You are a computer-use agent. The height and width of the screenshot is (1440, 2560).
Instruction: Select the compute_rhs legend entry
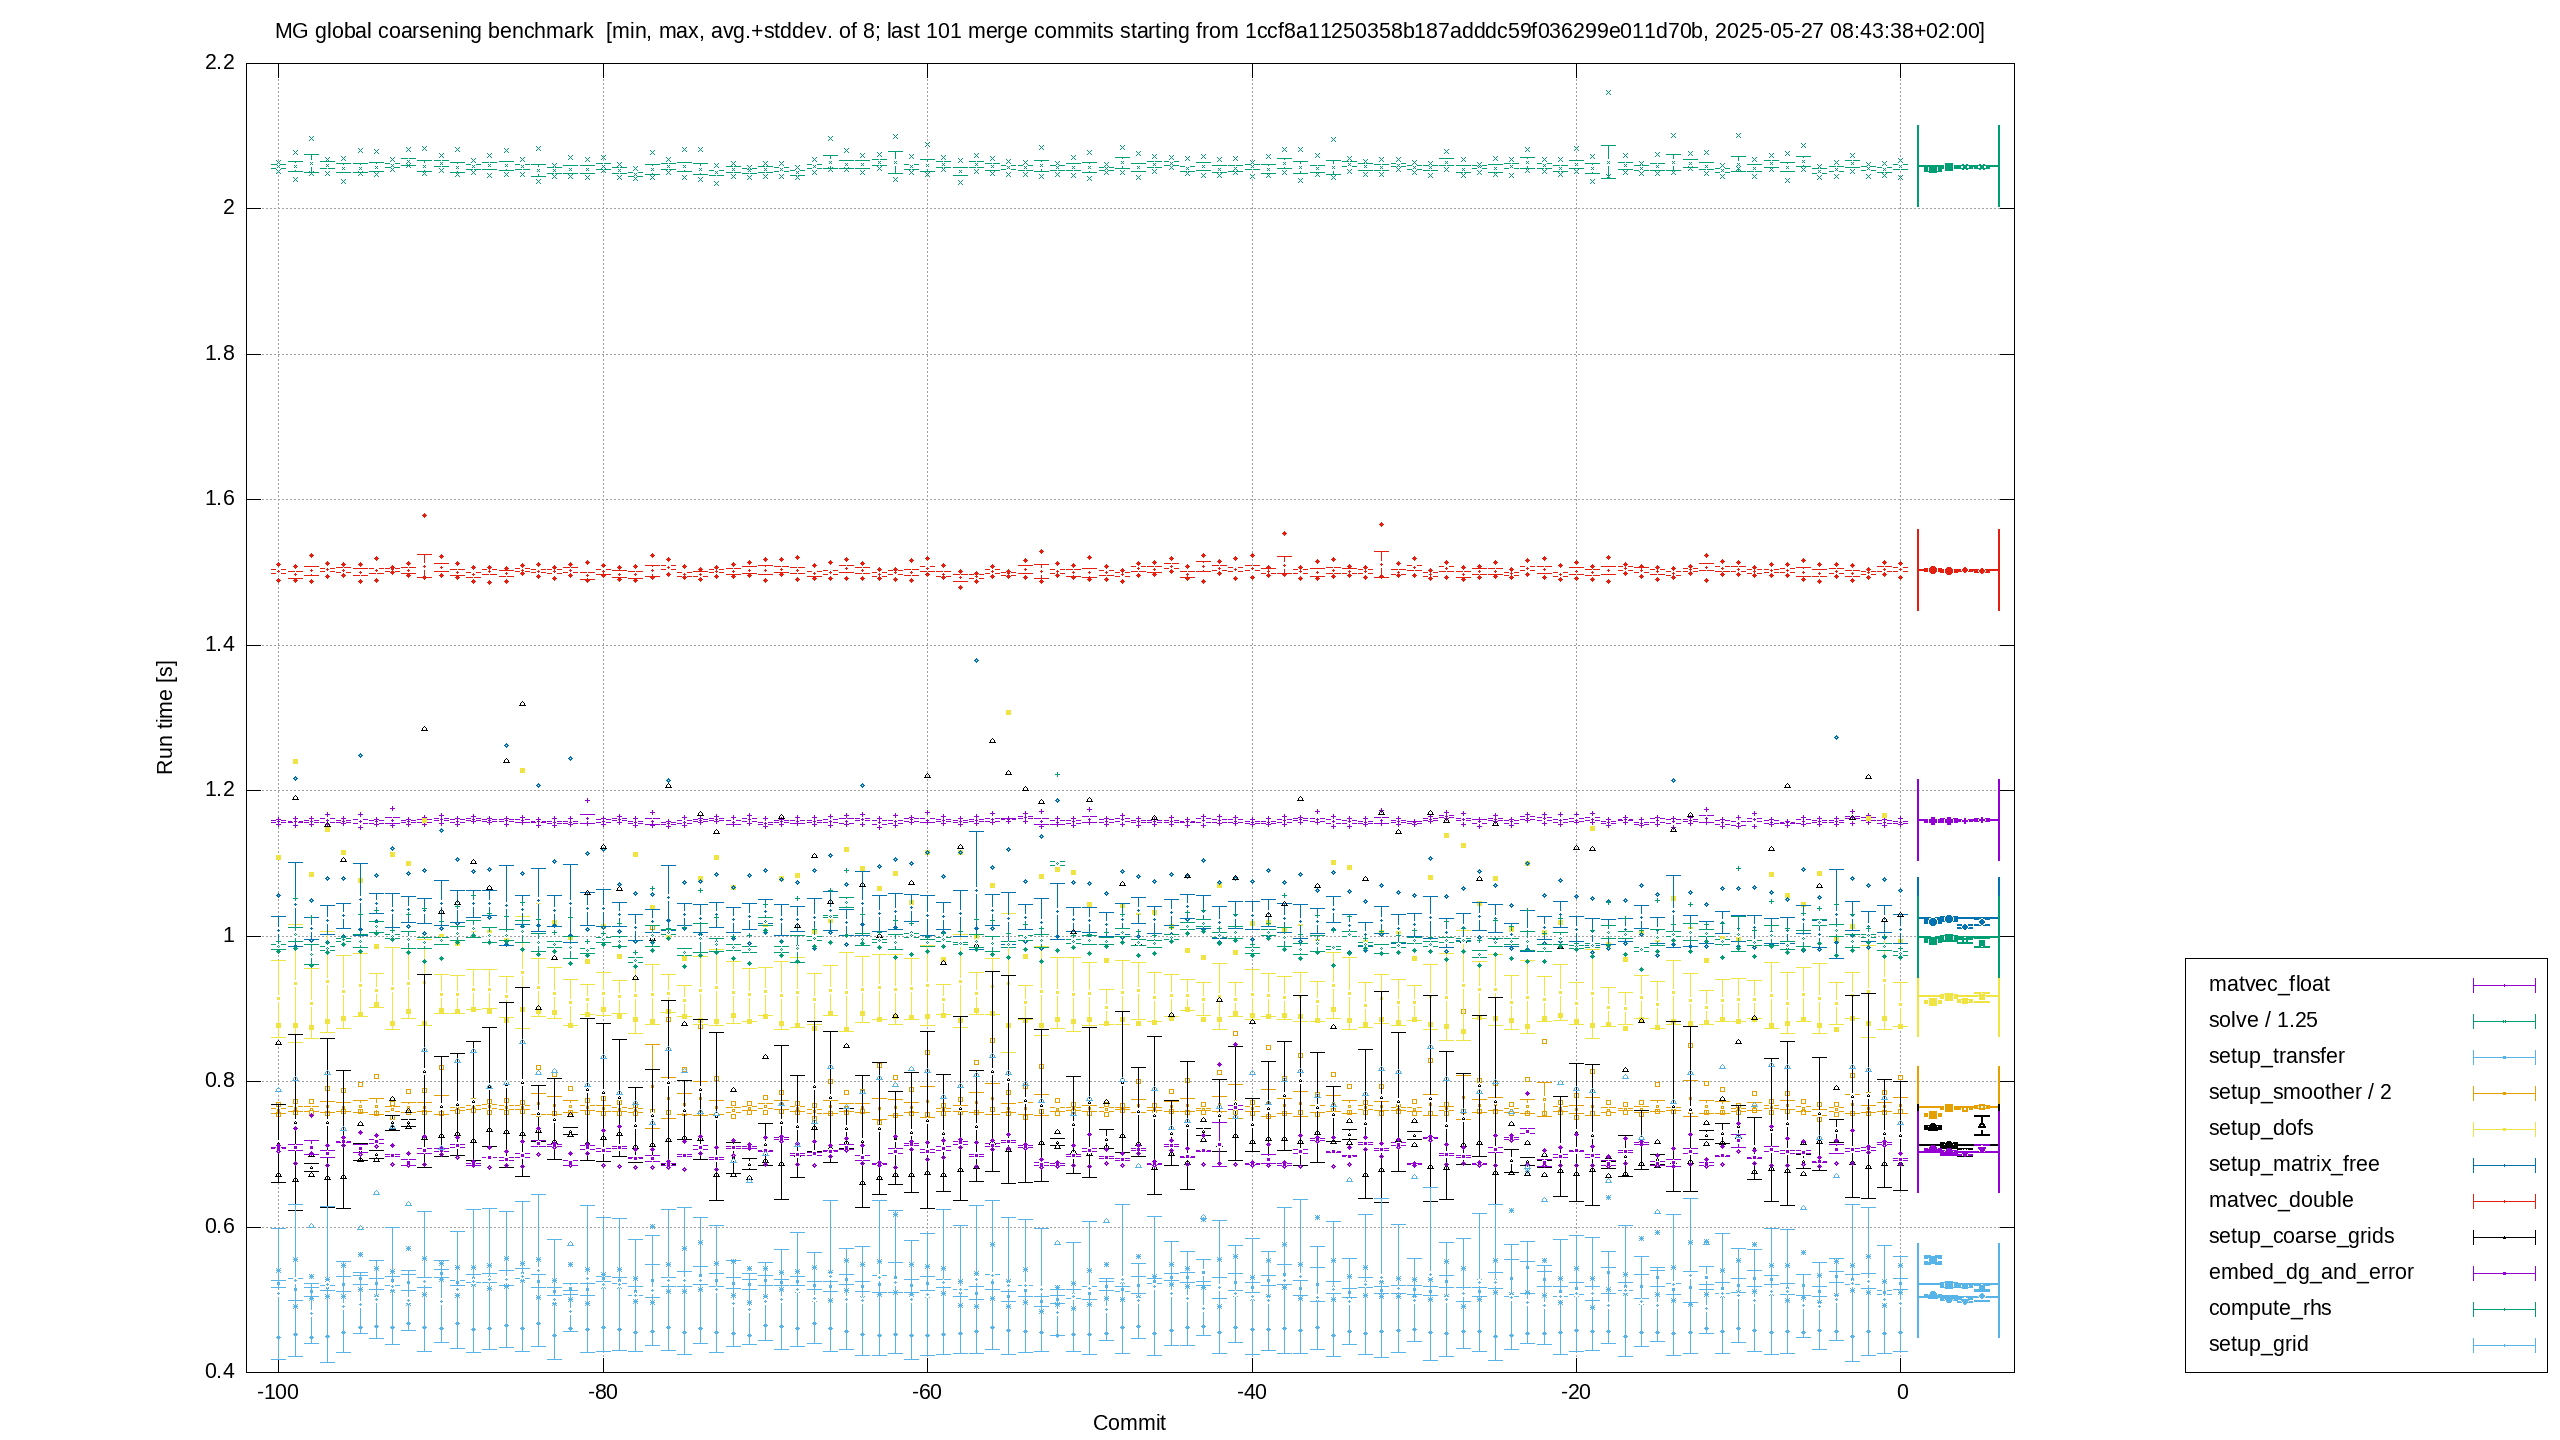click(2372, 1308)
